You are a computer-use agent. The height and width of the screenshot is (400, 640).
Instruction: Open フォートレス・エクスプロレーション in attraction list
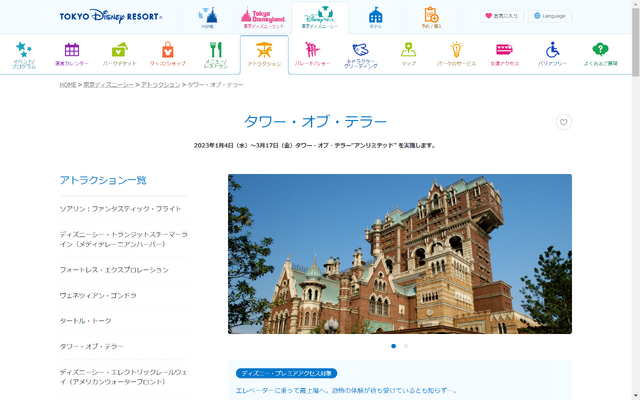coord(114,270)
